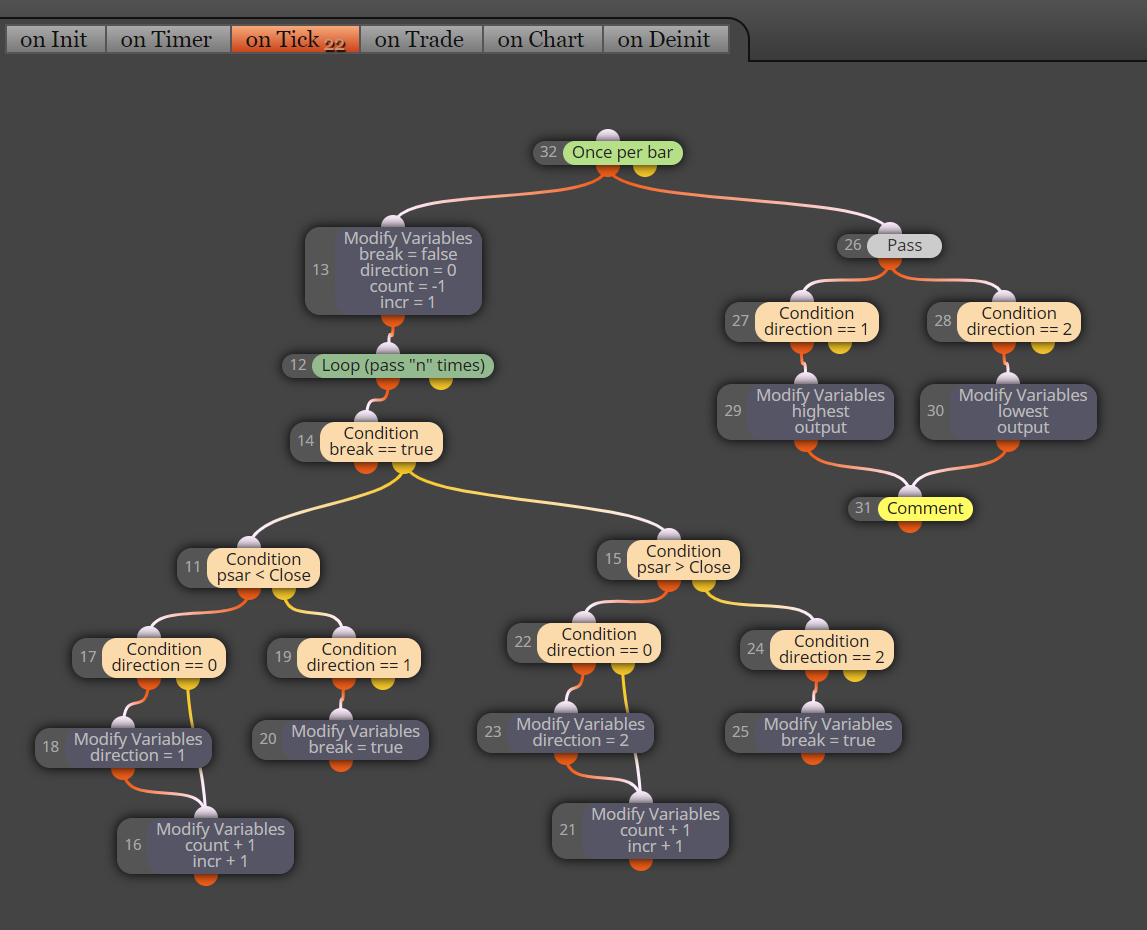Select Modify Variables direction = 1 block 18
The image size is (1147, 930).
pyautogui.click(x=124, y=747)
